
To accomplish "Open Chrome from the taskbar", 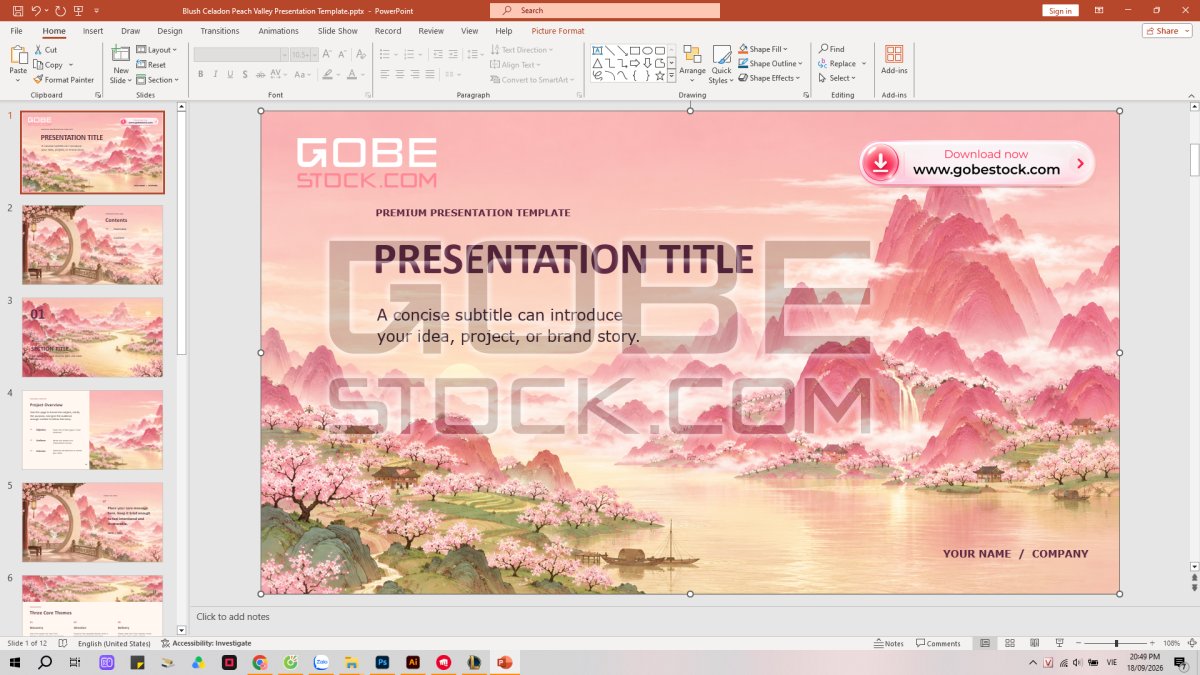I will coord(260,662).
